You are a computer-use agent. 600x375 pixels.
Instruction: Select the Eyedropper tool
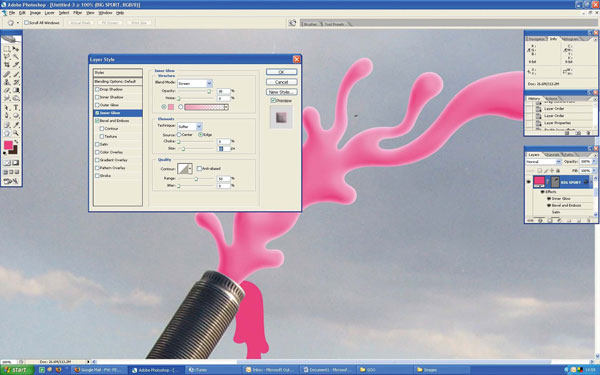[x=16, y=125]
